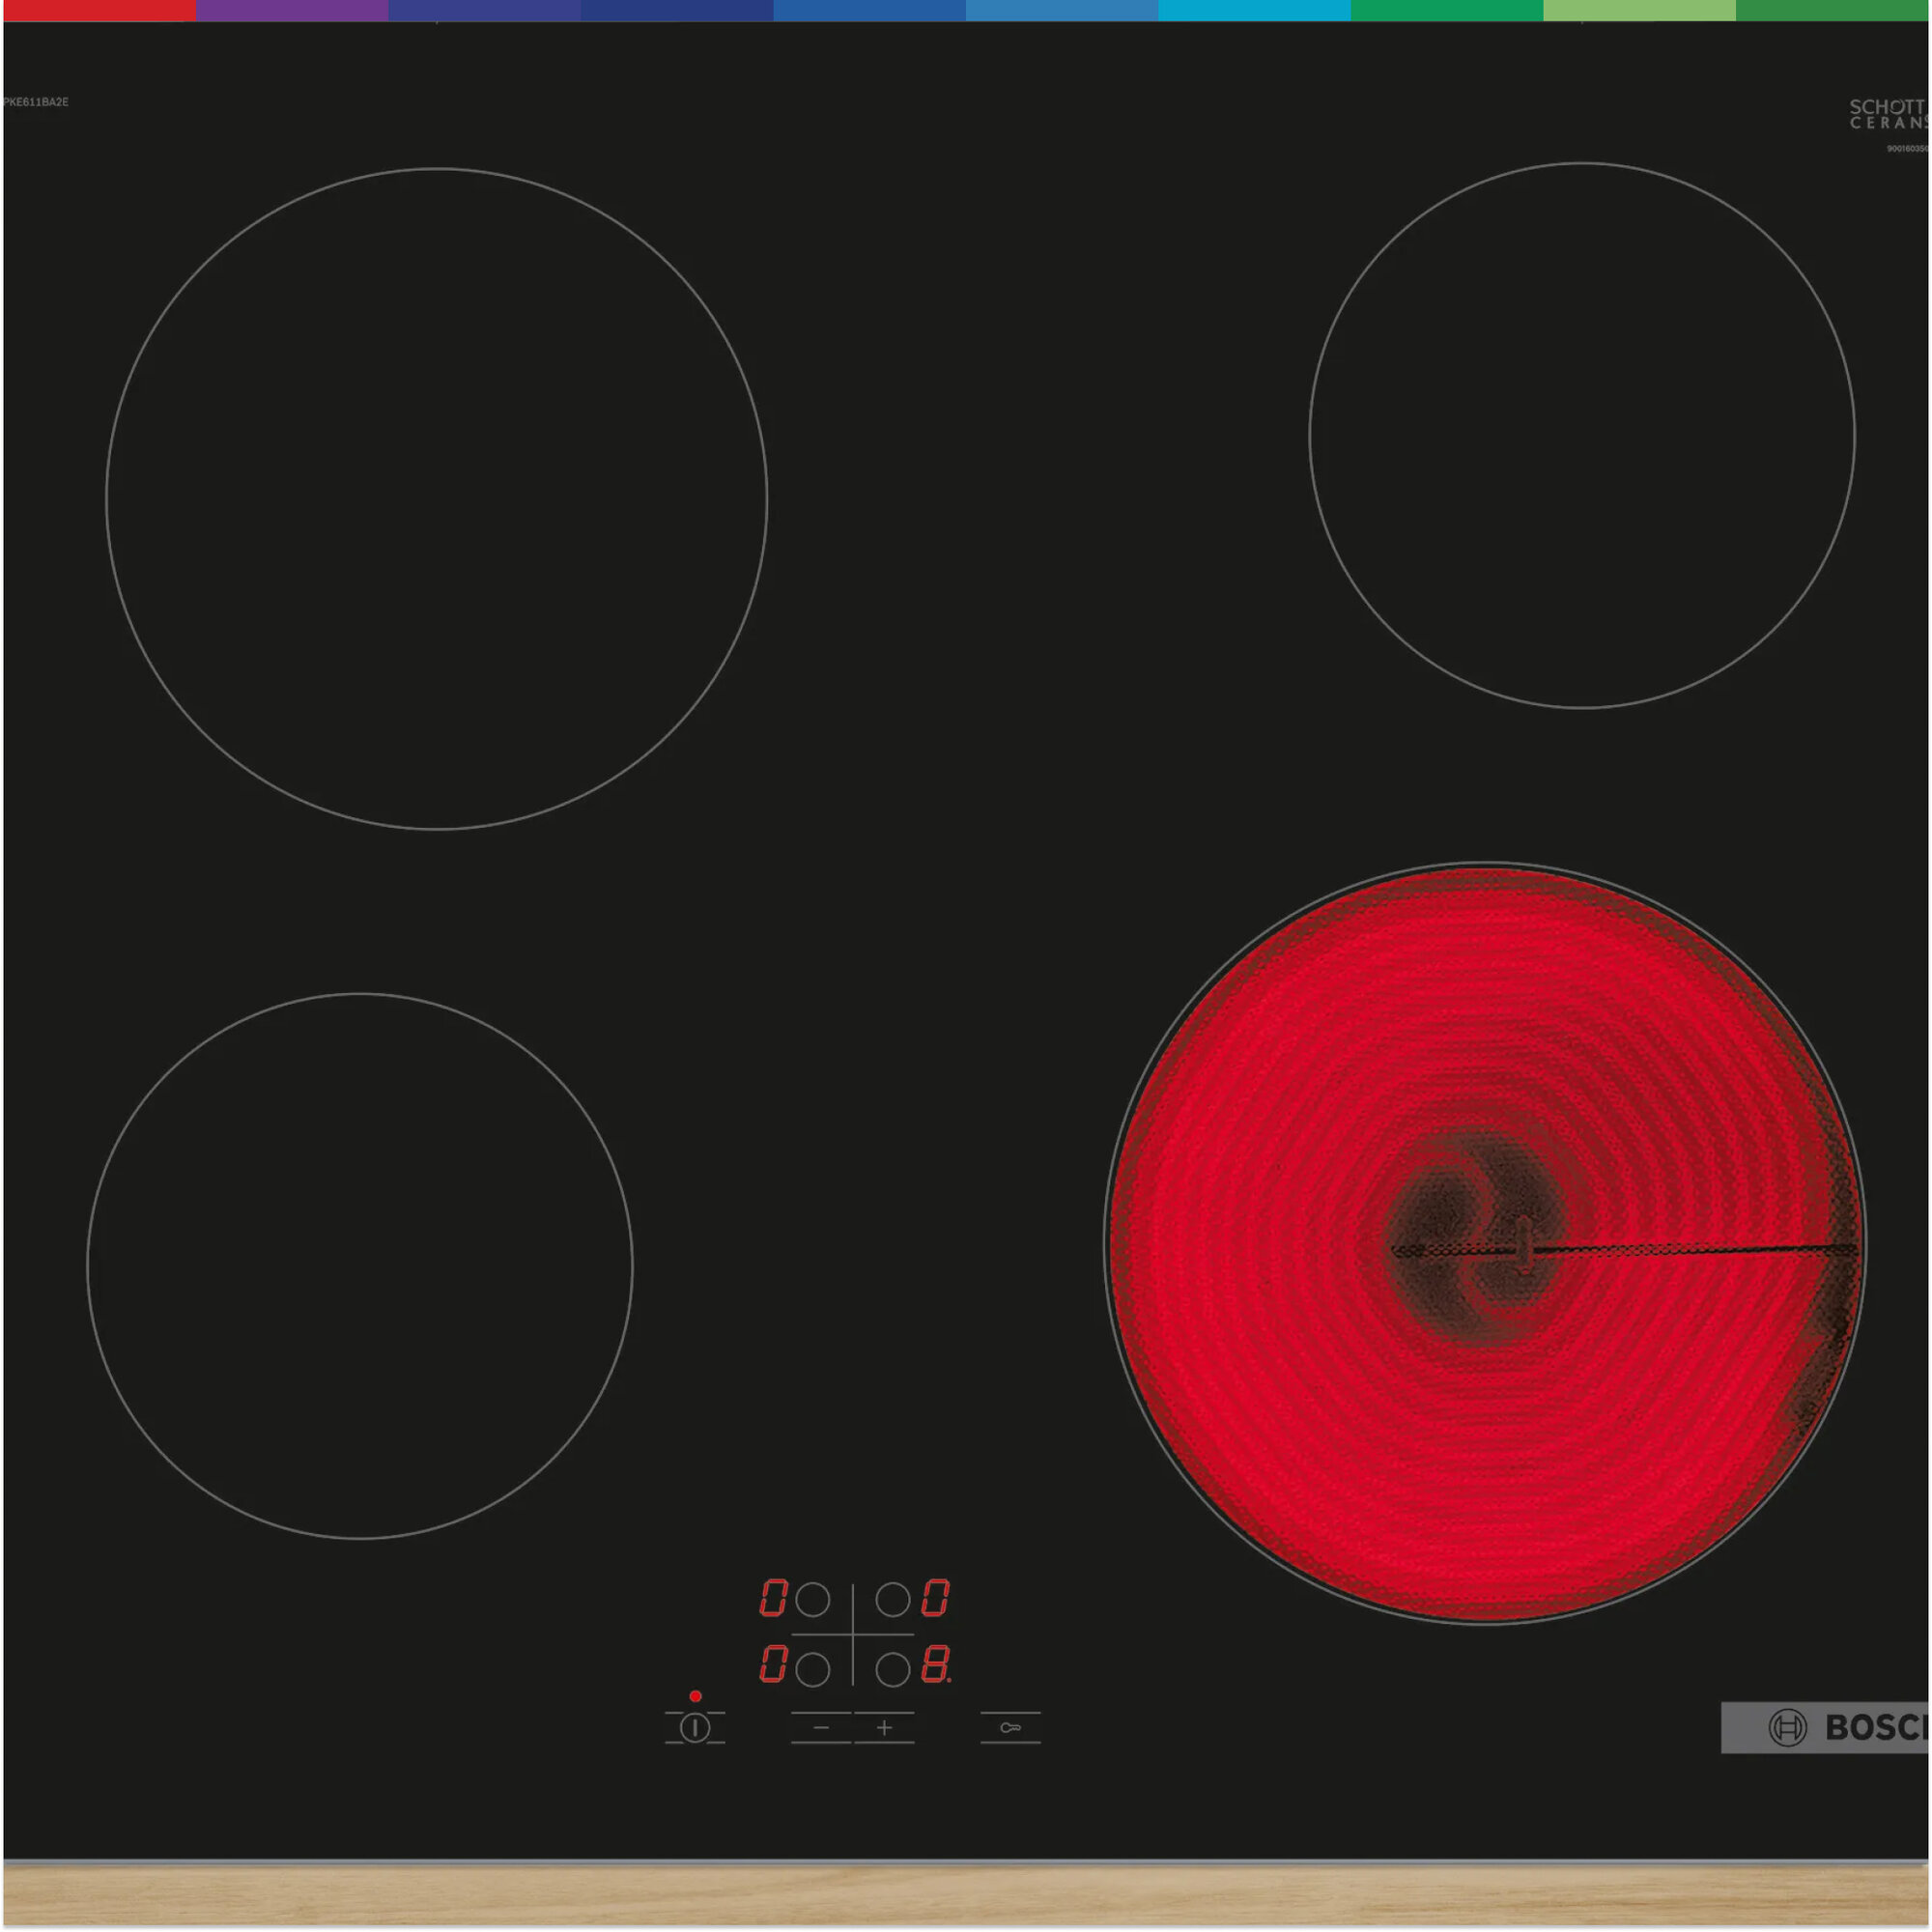Select the rear-left zone selector circle

click(813, 1599)
